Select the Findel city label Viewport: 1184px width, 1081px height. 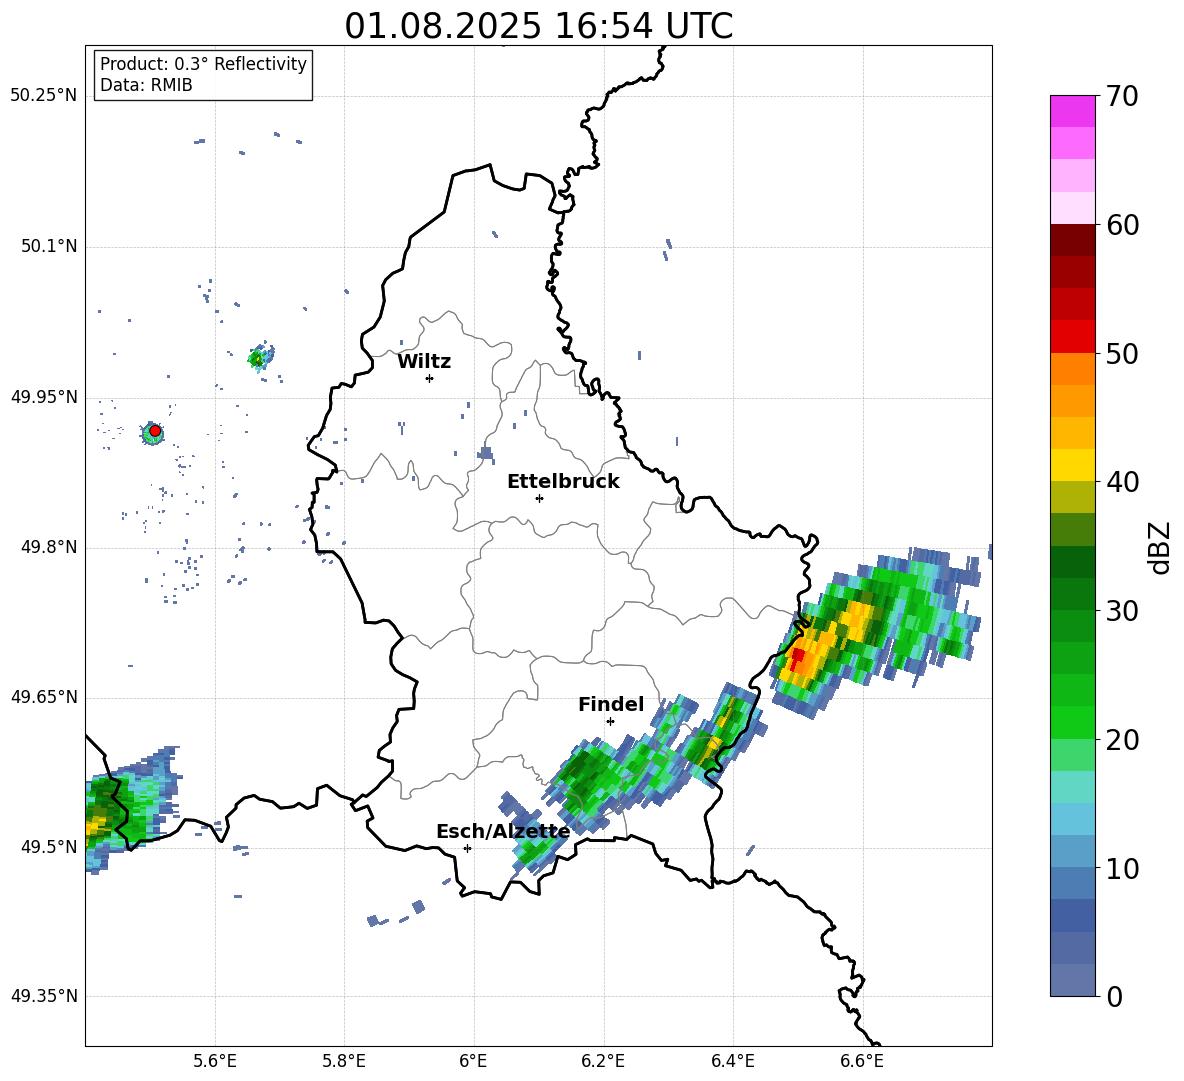(x=611, y=704)
